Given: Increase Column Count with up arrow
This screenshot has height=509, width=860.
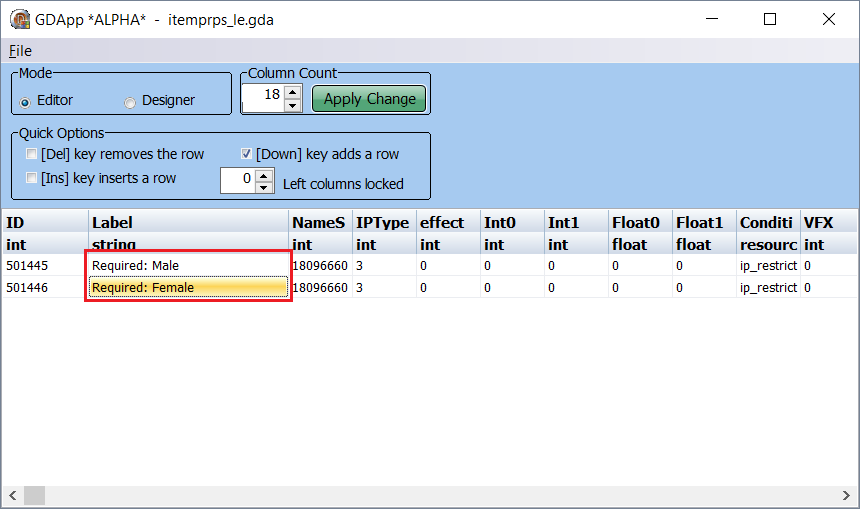Looking at the screenshot, I should (x=293, y=92).
